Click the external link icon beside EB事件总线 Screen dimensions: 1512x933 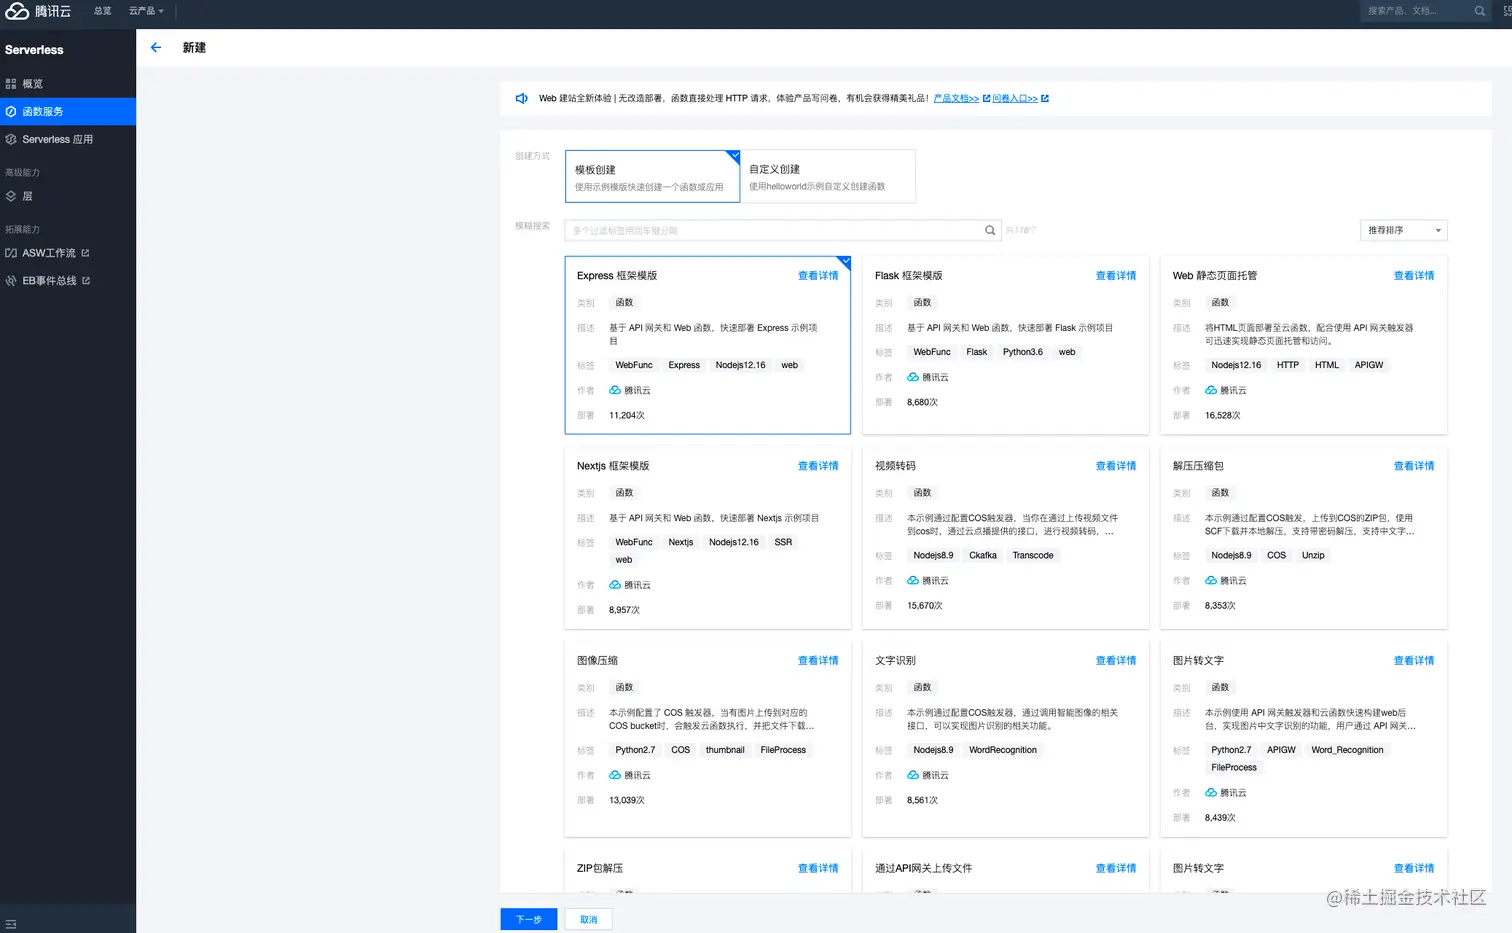click(x=86, y=281)
